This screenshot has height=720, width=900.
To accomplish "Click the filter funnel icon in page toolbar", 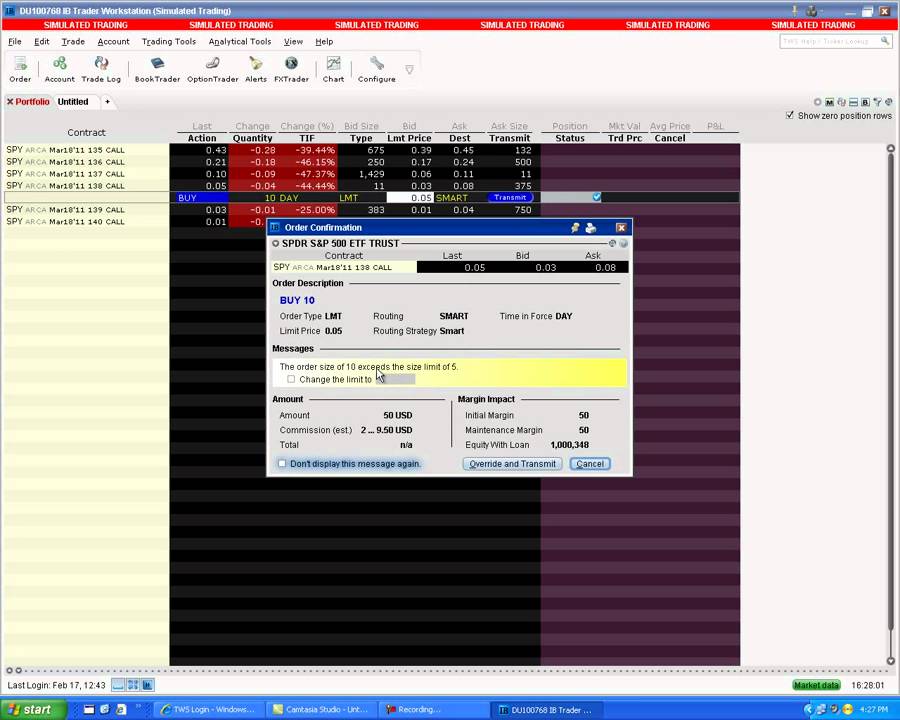I will pos(877,102).
